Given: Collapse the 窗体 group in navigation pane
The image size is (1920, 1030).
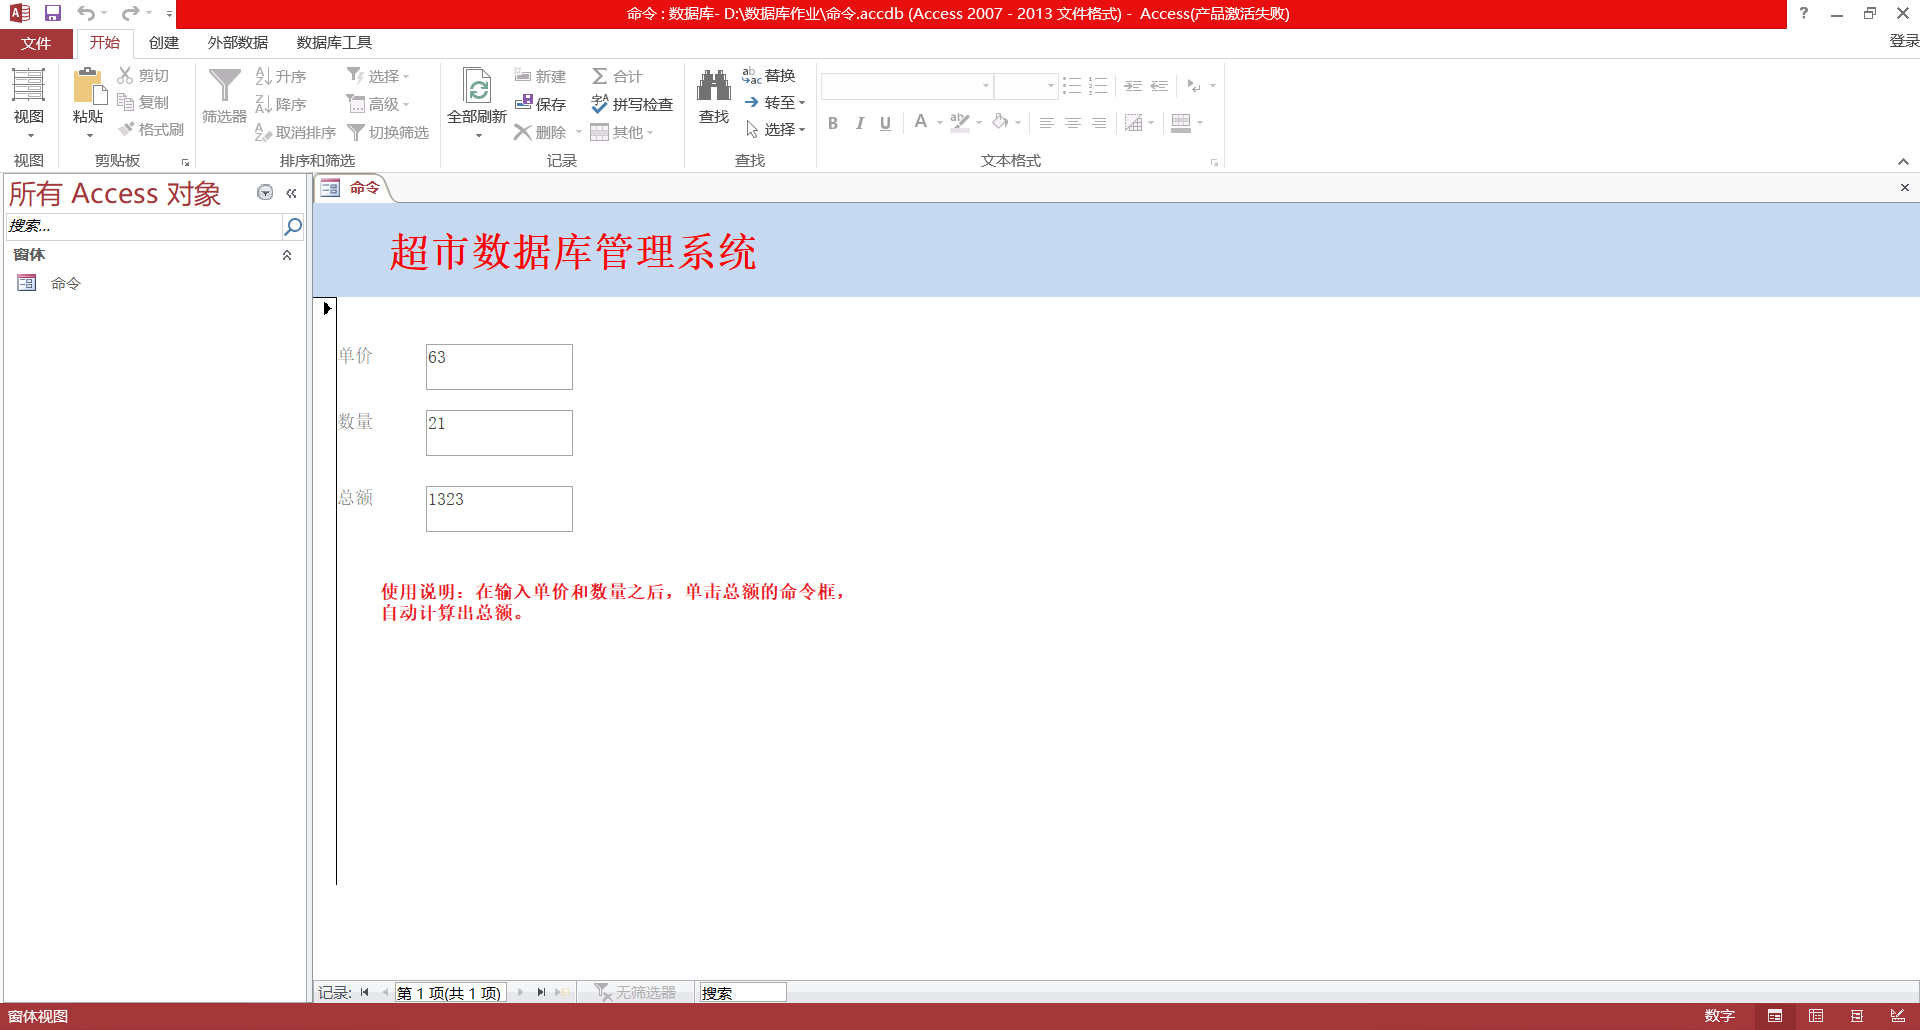Looking at the screenshot, I should 287,255.
